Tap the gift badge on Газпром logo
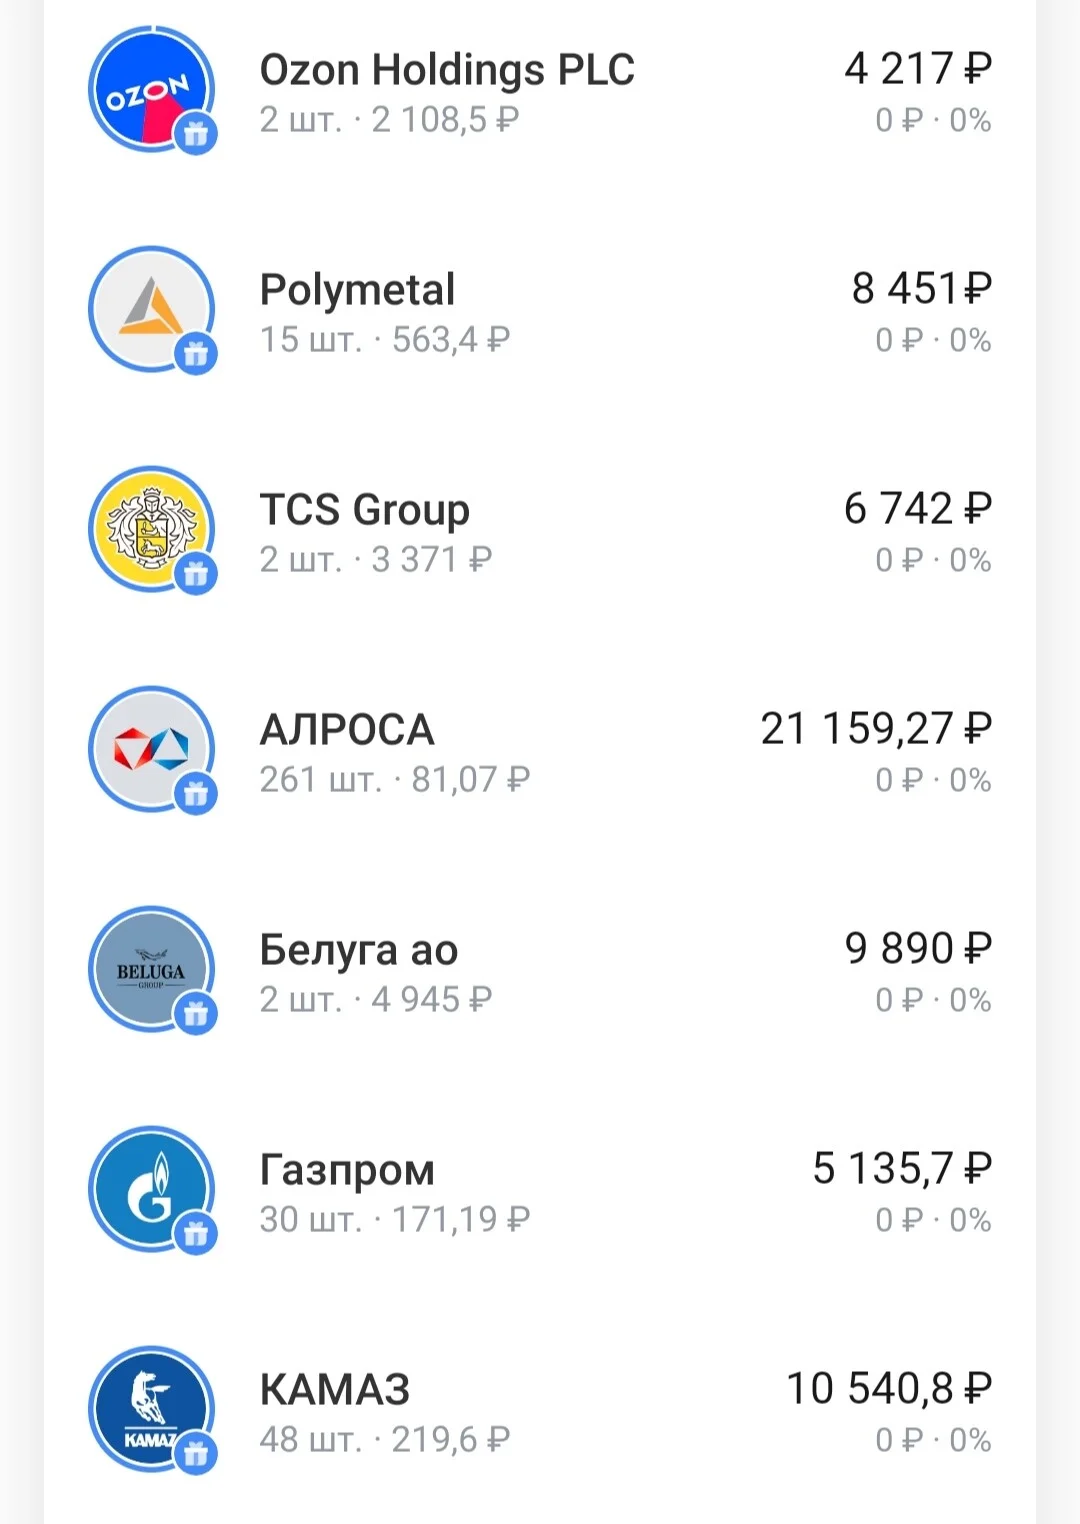The width and height of the screenshot is (1080, 1524). click(x=196, y=1233)
